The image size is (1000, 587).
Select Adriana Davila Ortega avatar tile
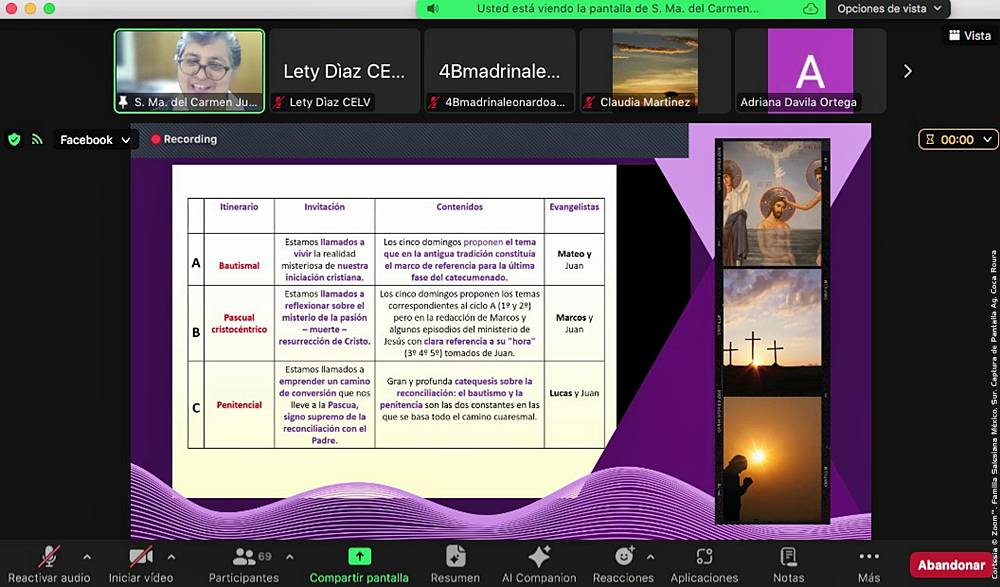[x=810, y=71]
